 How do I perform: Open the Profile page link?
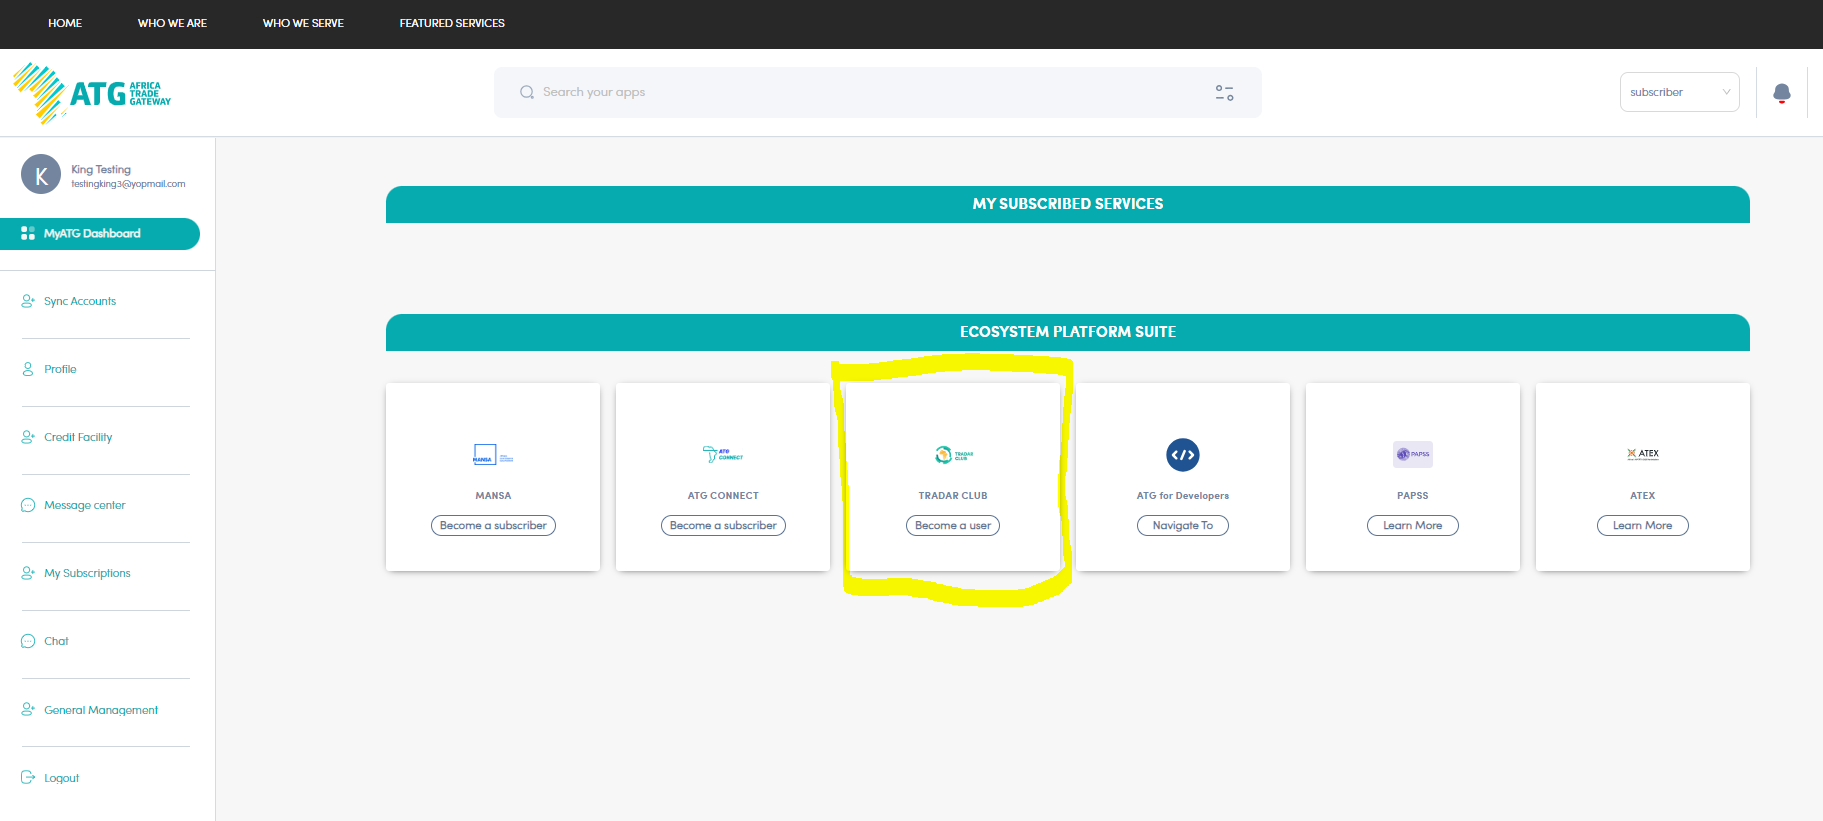[60, 369]
